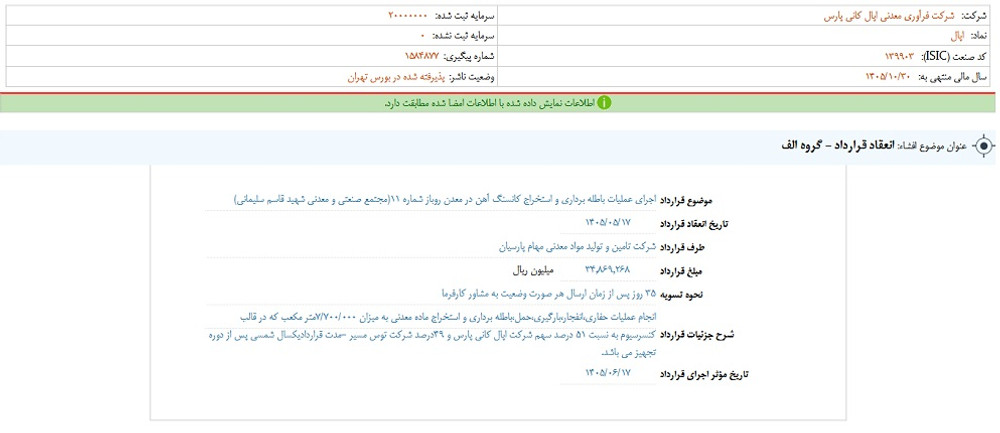Click the کد صنعت (ISIC) label
The image size is (1000, 433).
pos(953,56)
